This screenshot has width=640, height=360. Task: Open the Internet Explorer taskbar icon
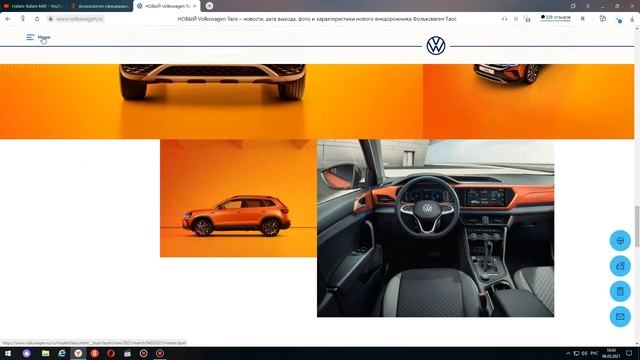tap(62, 353)
